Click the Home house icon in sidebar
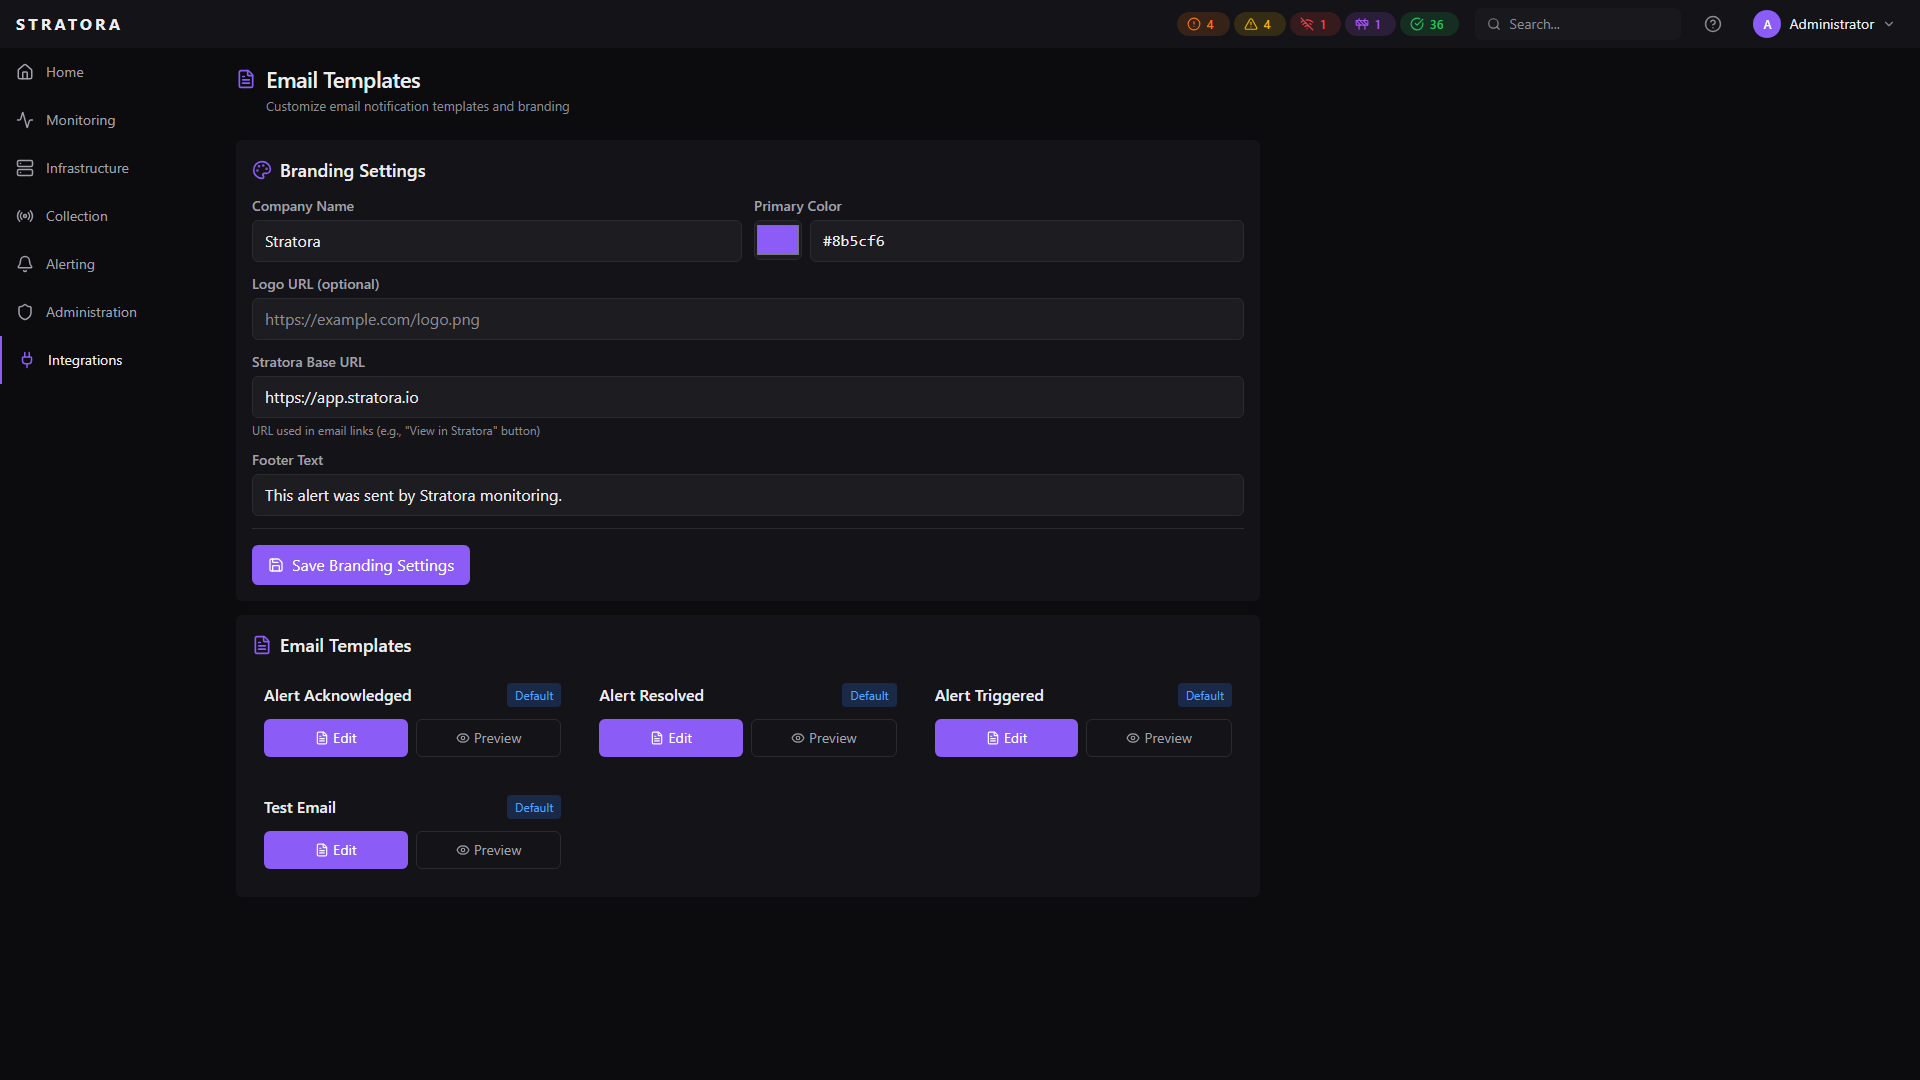 [x=25, y=72]
